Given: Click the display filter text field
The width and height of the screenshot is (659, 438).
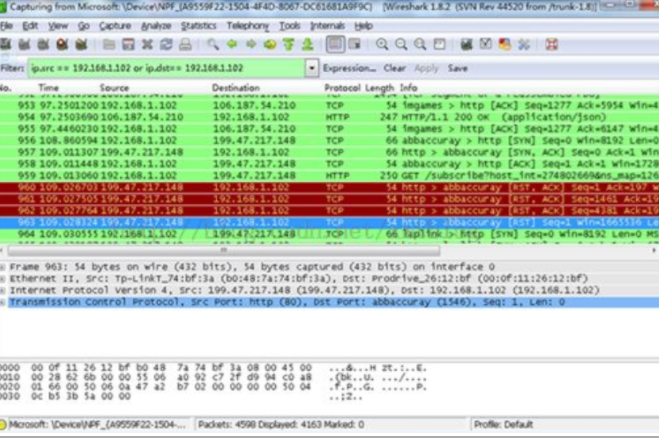Looking at the screenshot, I should [x=166, y=68].
